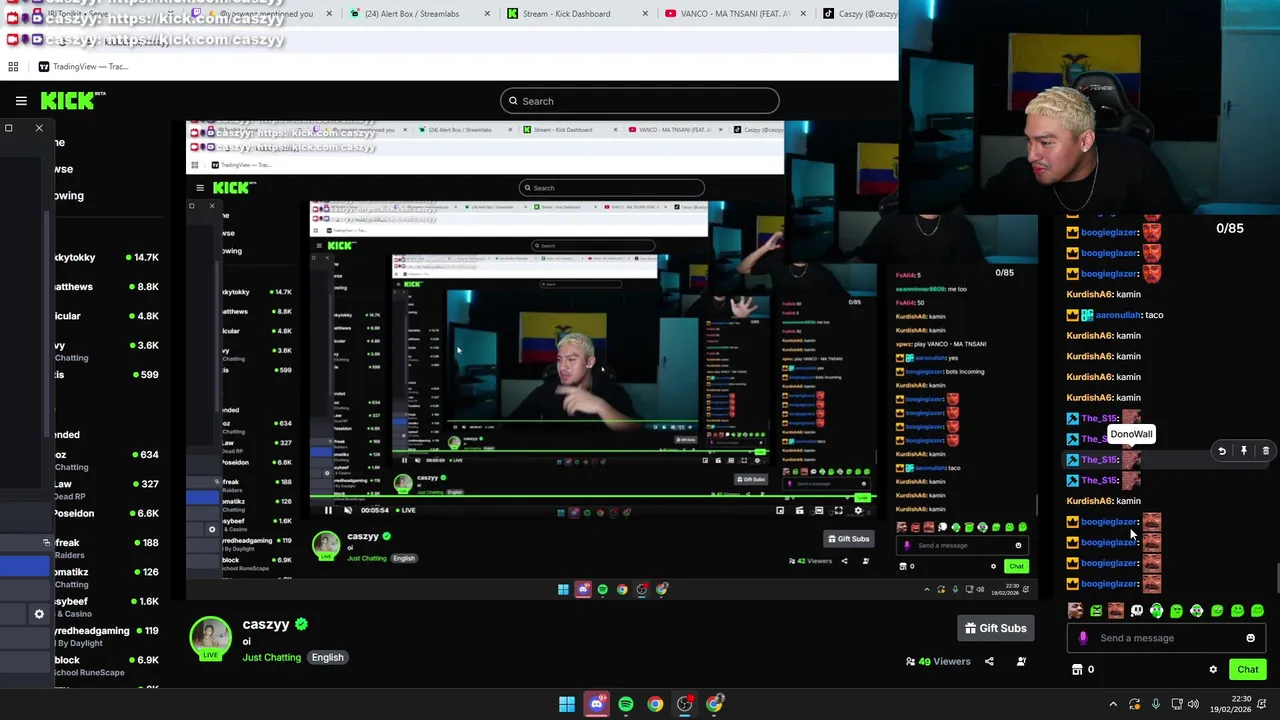The image size is (1280, 720).
Task: Open Google Chrome from the taskbar
Action: tap(655, 704)
